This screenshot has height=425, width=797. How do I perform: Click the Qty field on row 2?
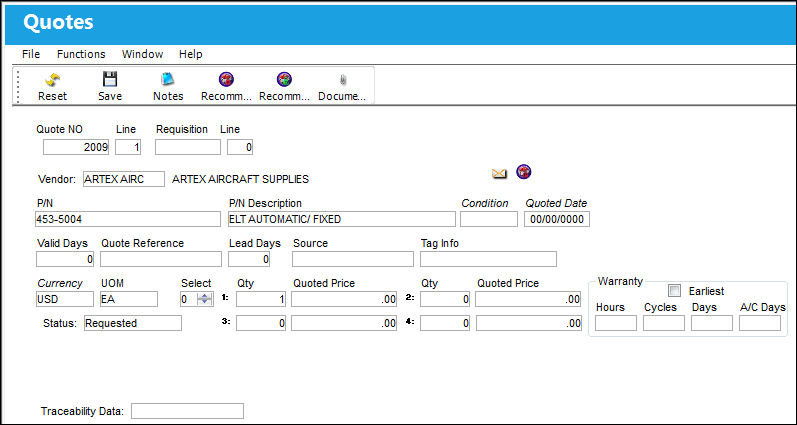(x=445, y=299)
